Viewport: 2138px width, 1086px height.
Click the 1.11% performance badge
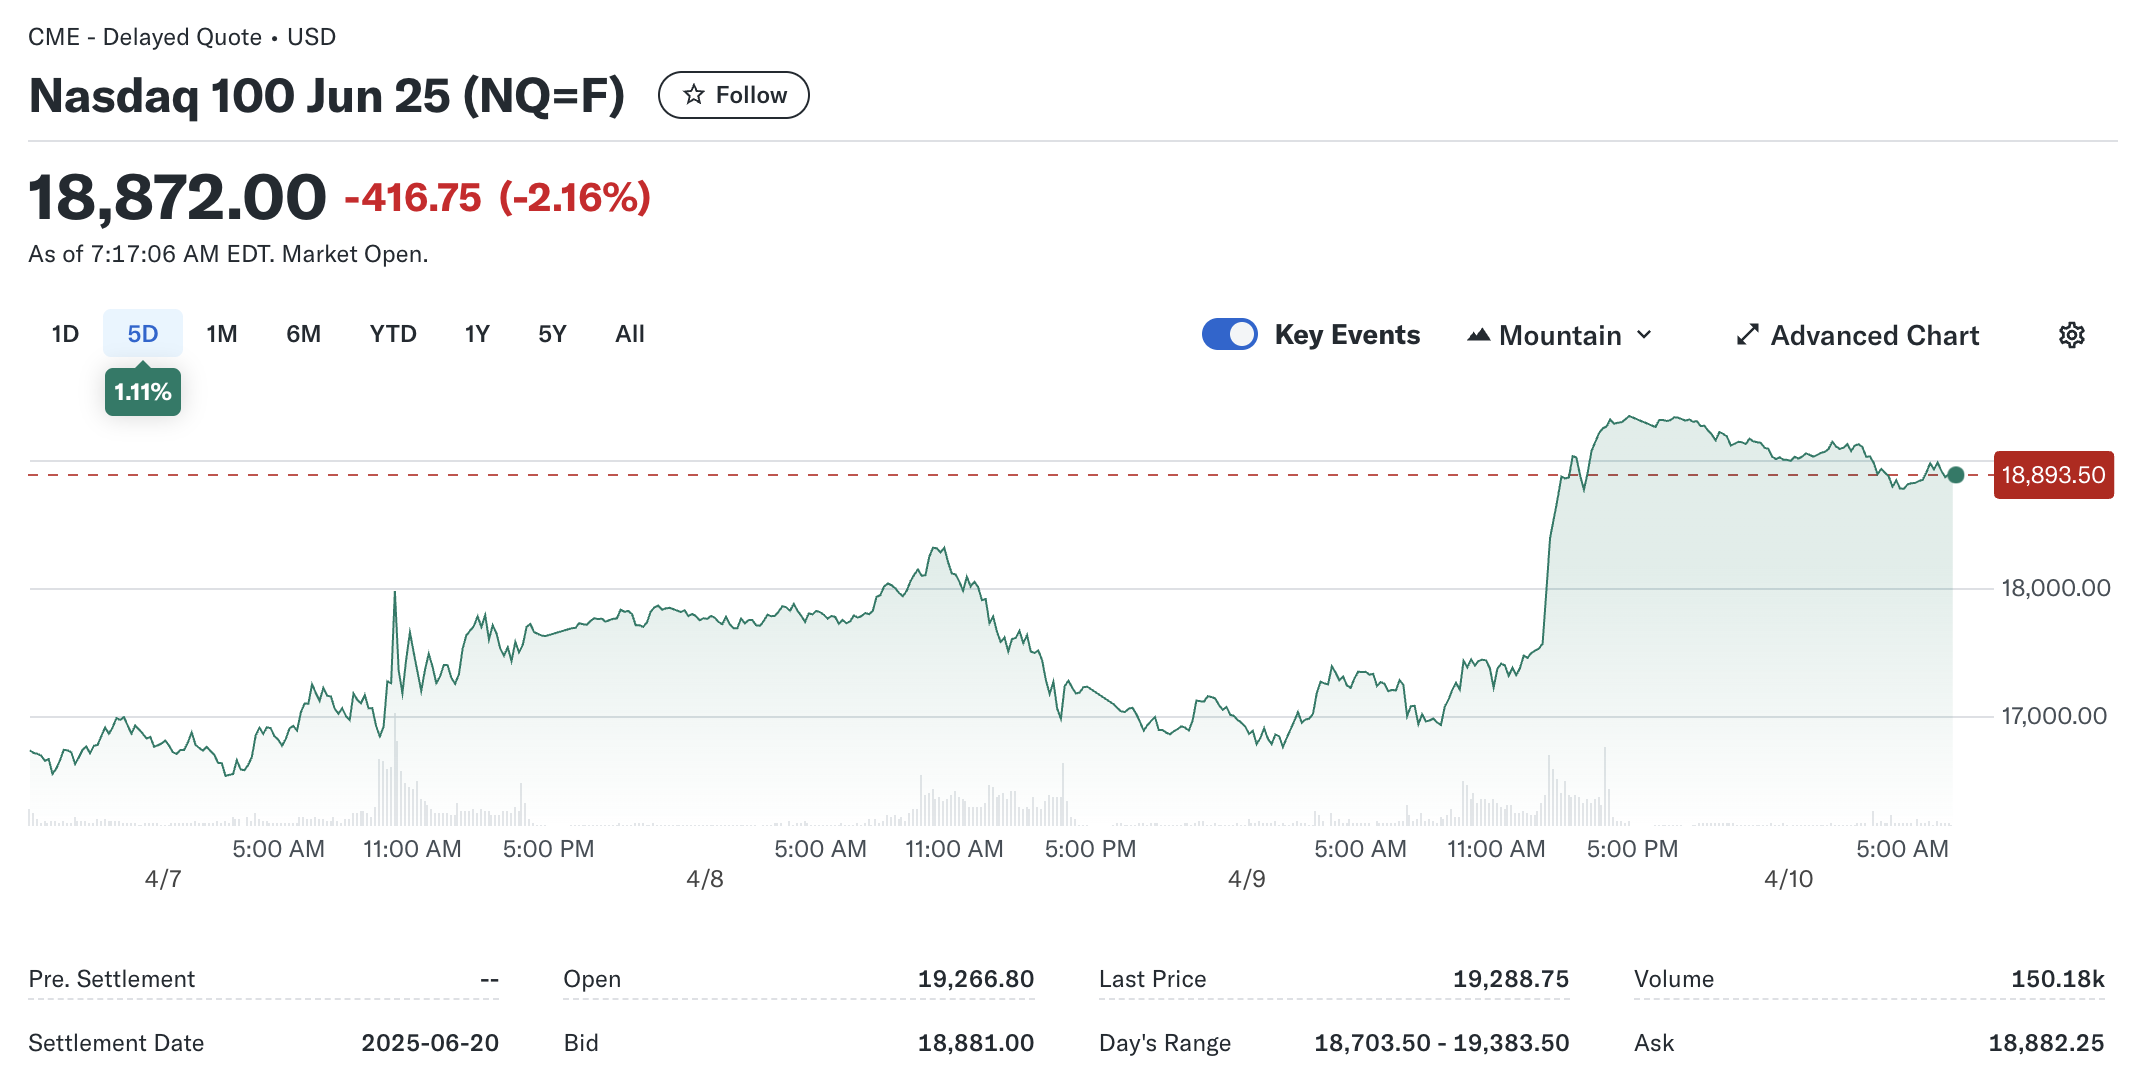(143, 392)
